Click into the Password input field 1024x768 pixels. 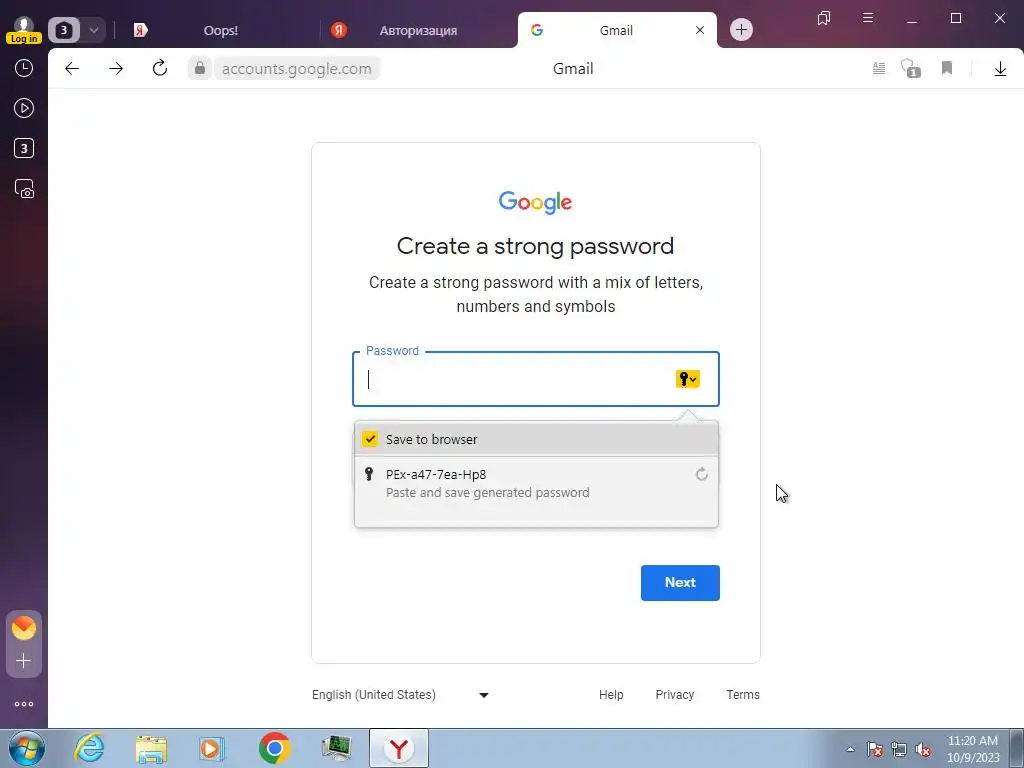[516, 379]
